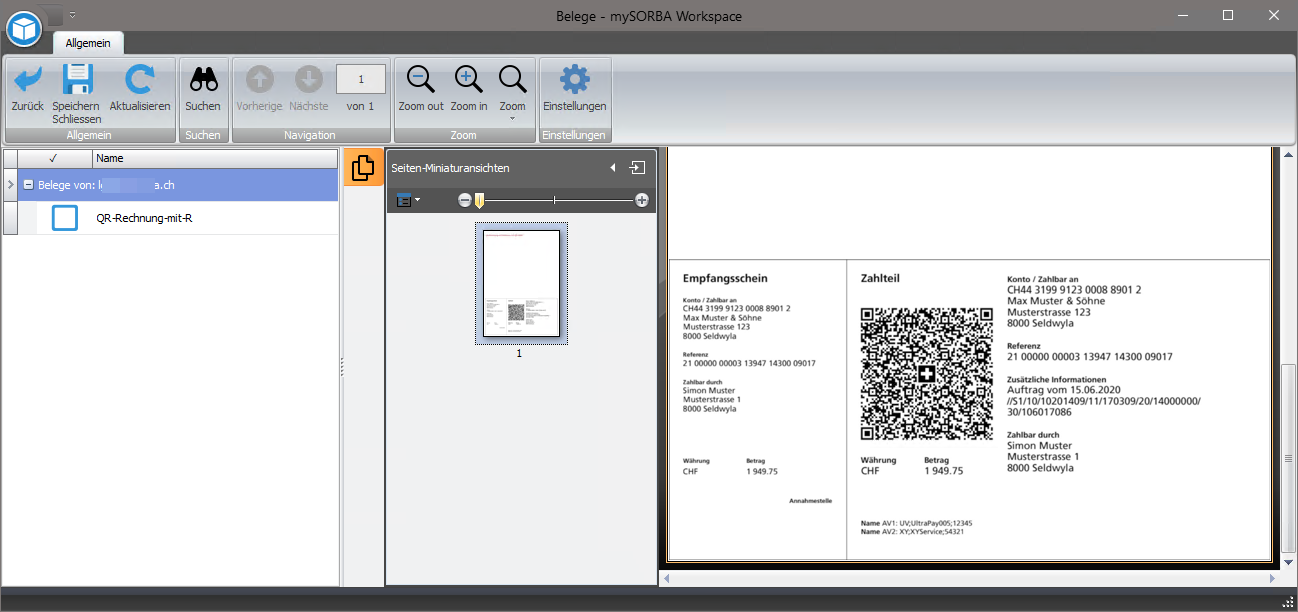Open the mySORBA application cube menu
Image resolution: width=1298 pixels, height=612 pixels.
(x=23, y=28)
